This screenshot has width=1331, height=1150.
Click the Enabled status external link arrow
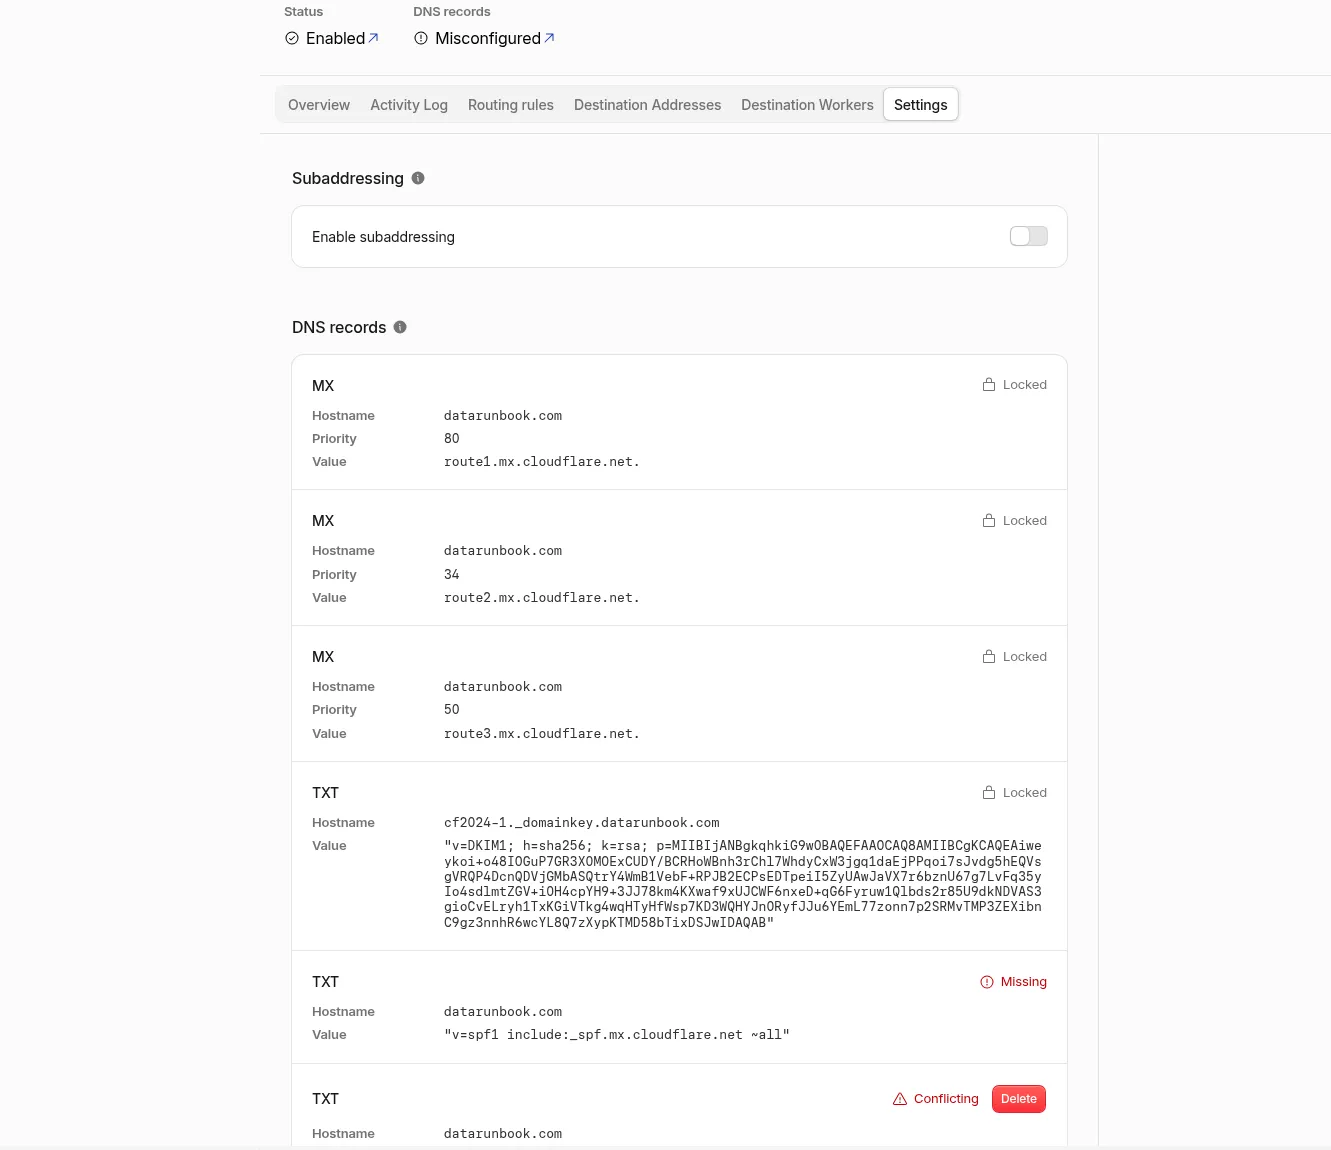373,38
